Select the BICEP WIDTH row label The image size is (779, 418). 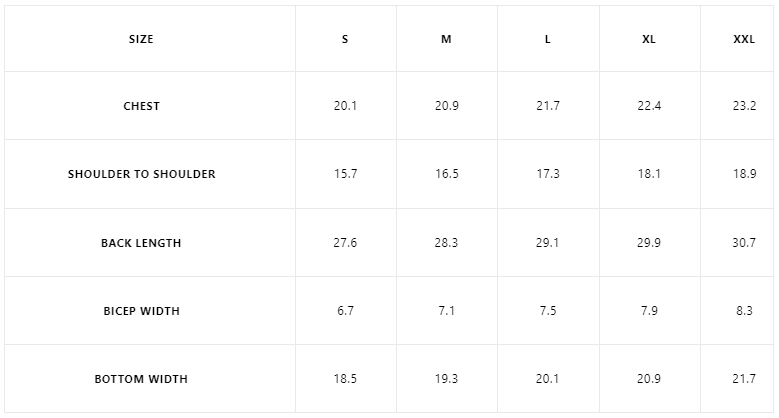[x=141, y=311]
